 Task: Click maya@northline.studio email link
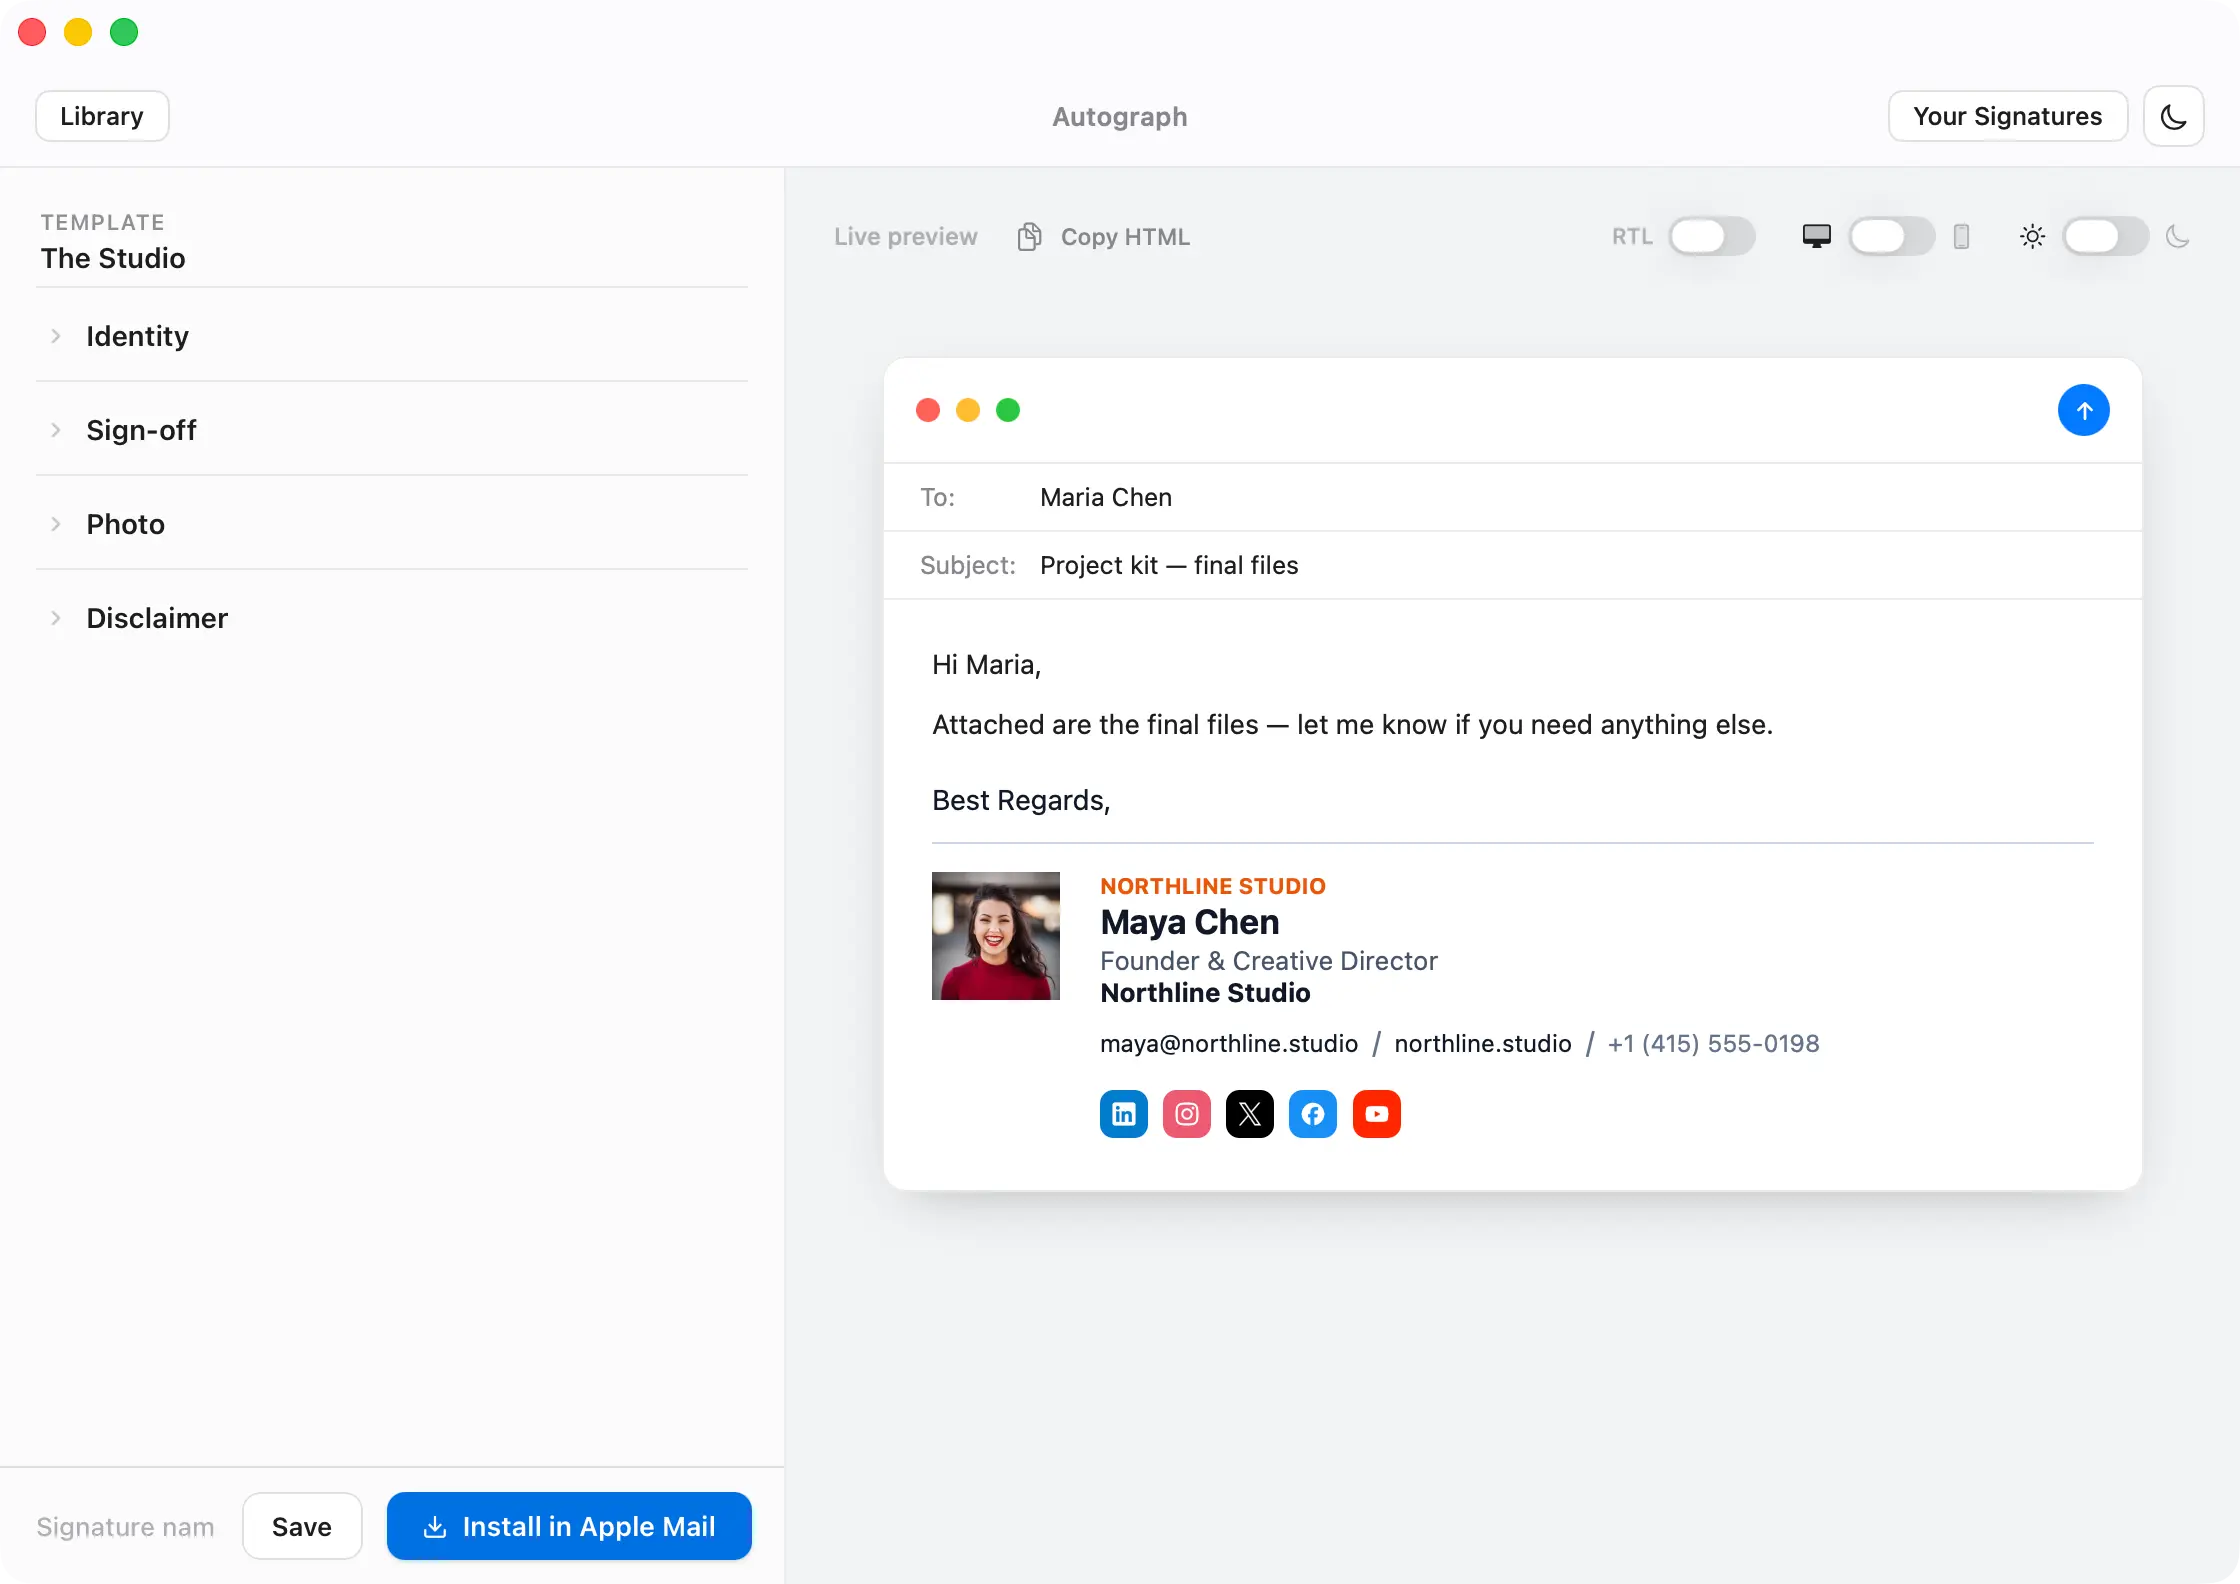tap(1229, 1043)
